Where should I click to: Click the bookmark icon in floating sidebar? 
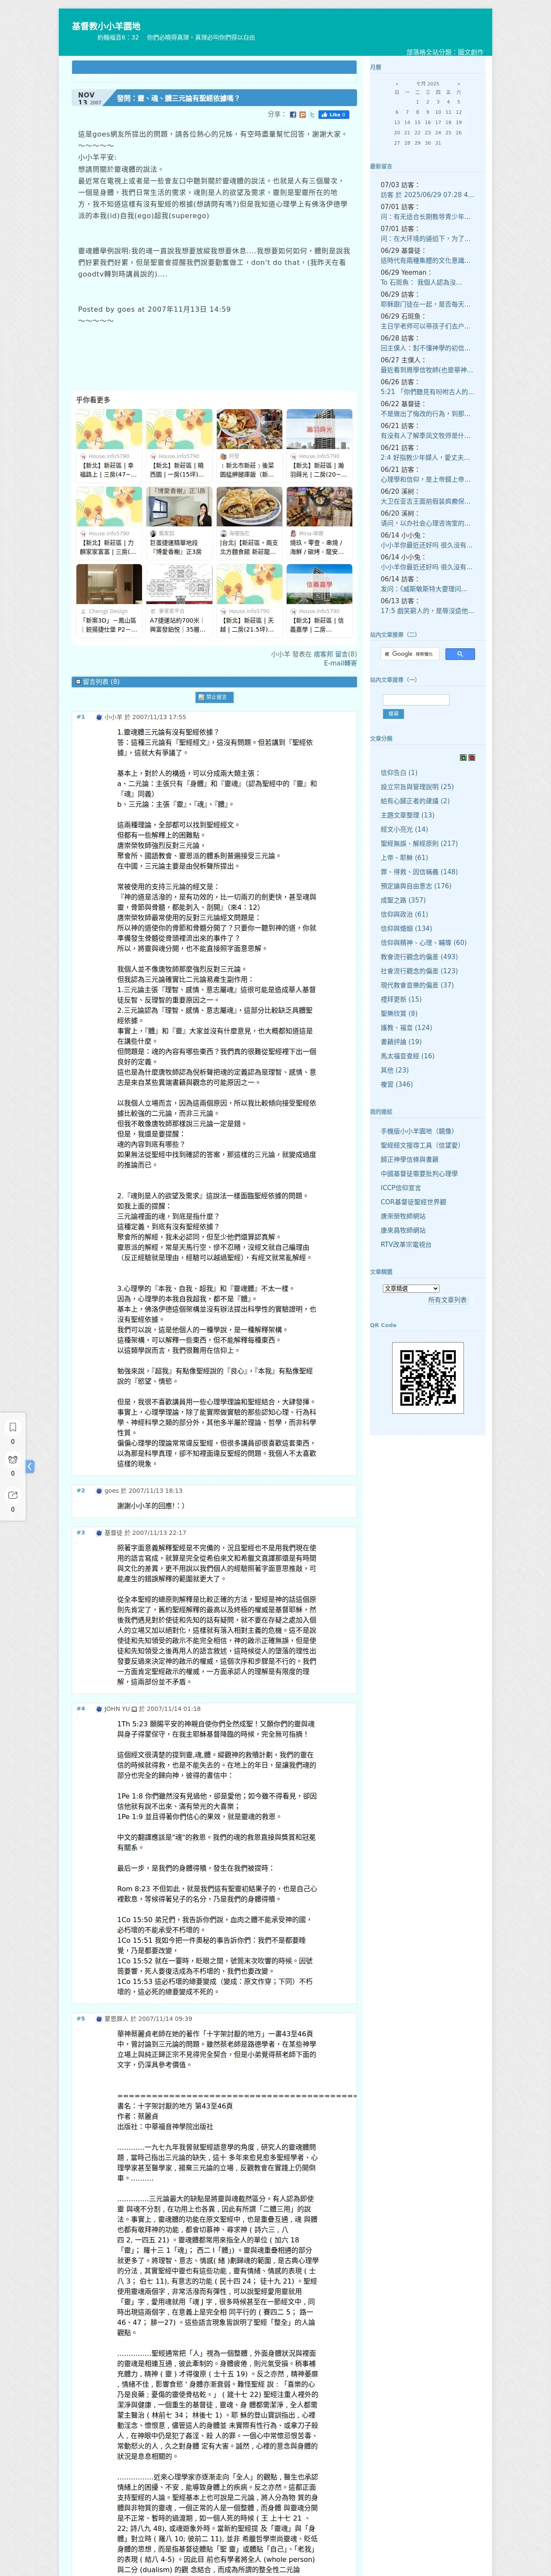[13, 1427]
